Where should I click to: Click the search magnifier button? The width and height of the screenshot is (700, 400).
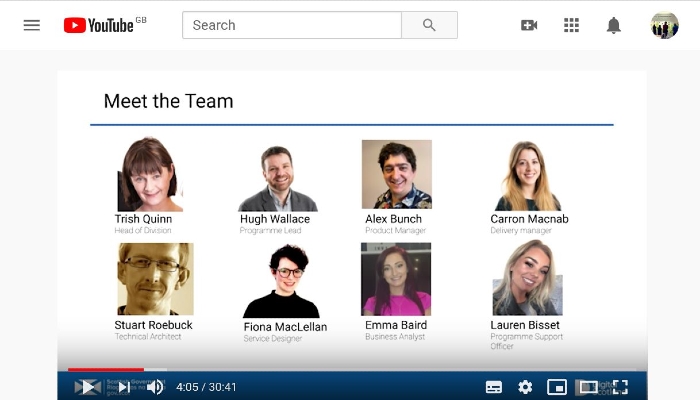click(429, 25)
